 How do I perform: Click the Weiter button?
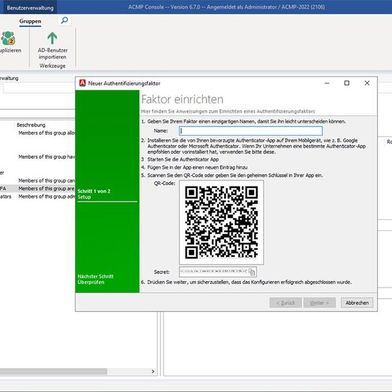tap(319, 303)
